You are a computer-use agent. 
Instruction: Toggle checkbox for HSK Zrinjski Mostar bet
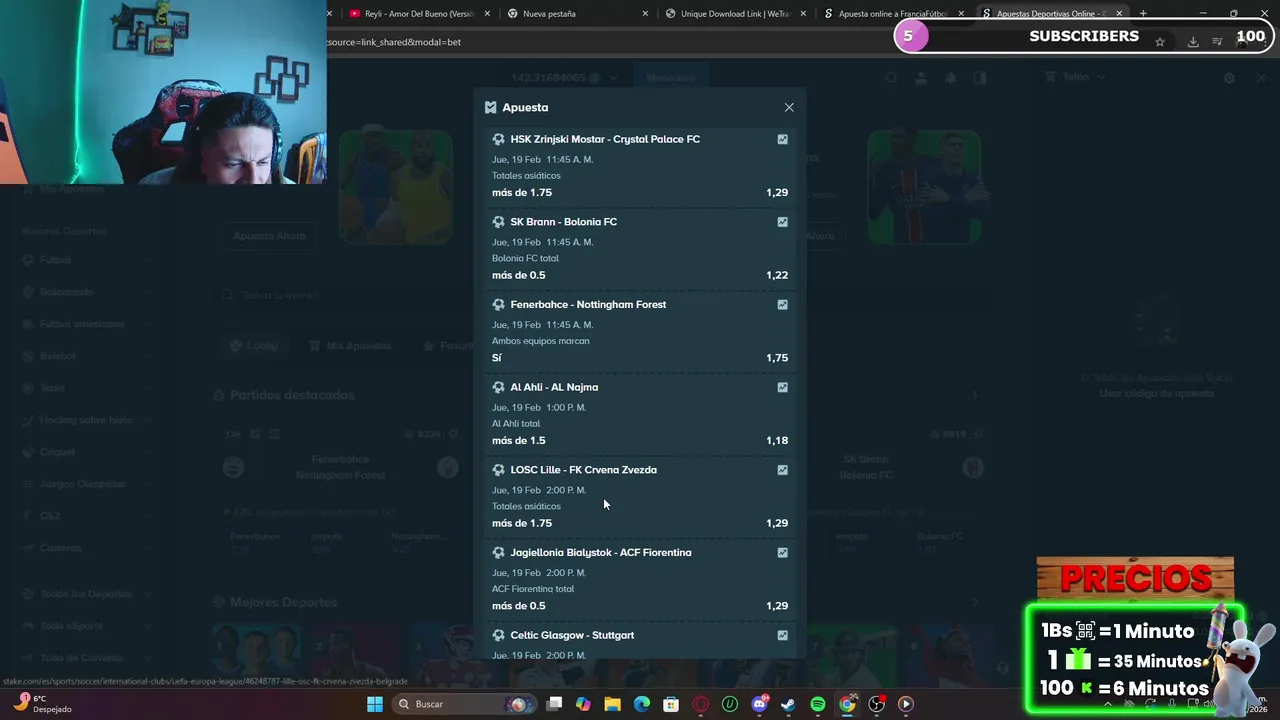[x=782, y=139]
